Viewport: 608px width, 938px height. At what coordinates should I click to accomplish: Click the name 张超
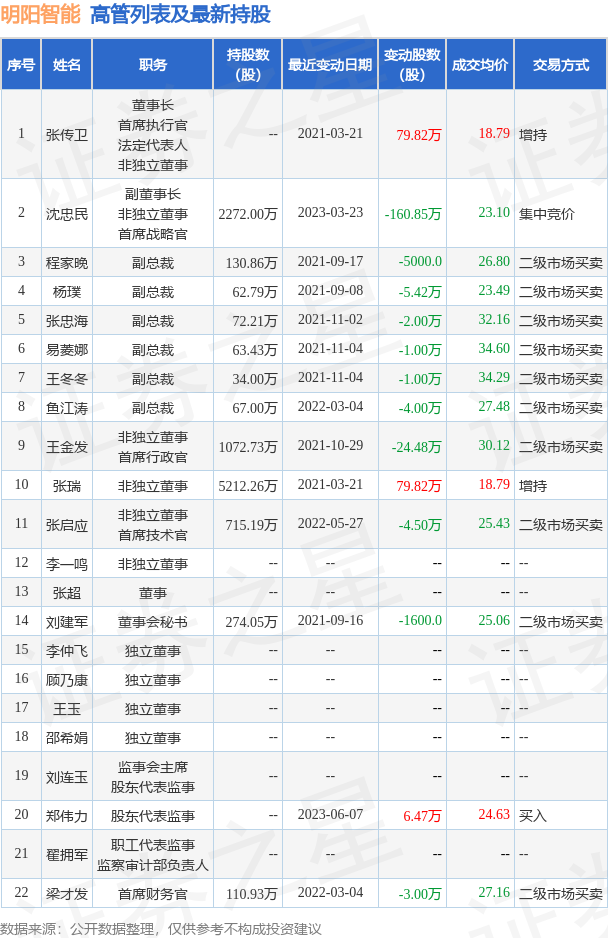click(x=66, y=593)
